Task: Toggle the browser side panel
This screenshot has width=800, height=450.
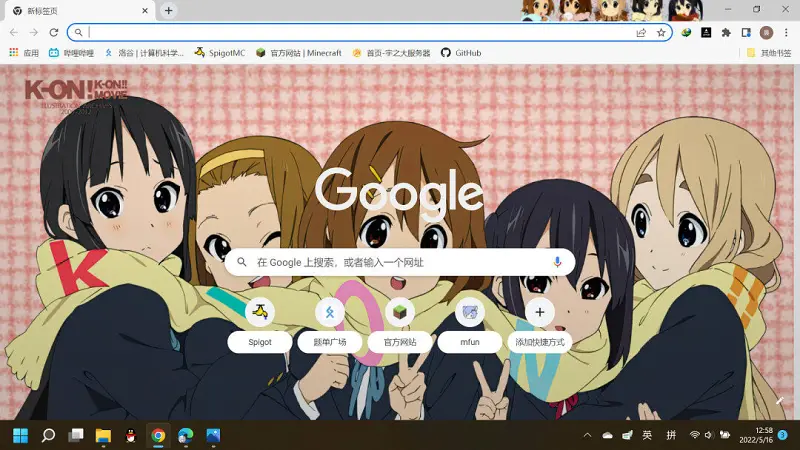Action: tap(746, 33)
